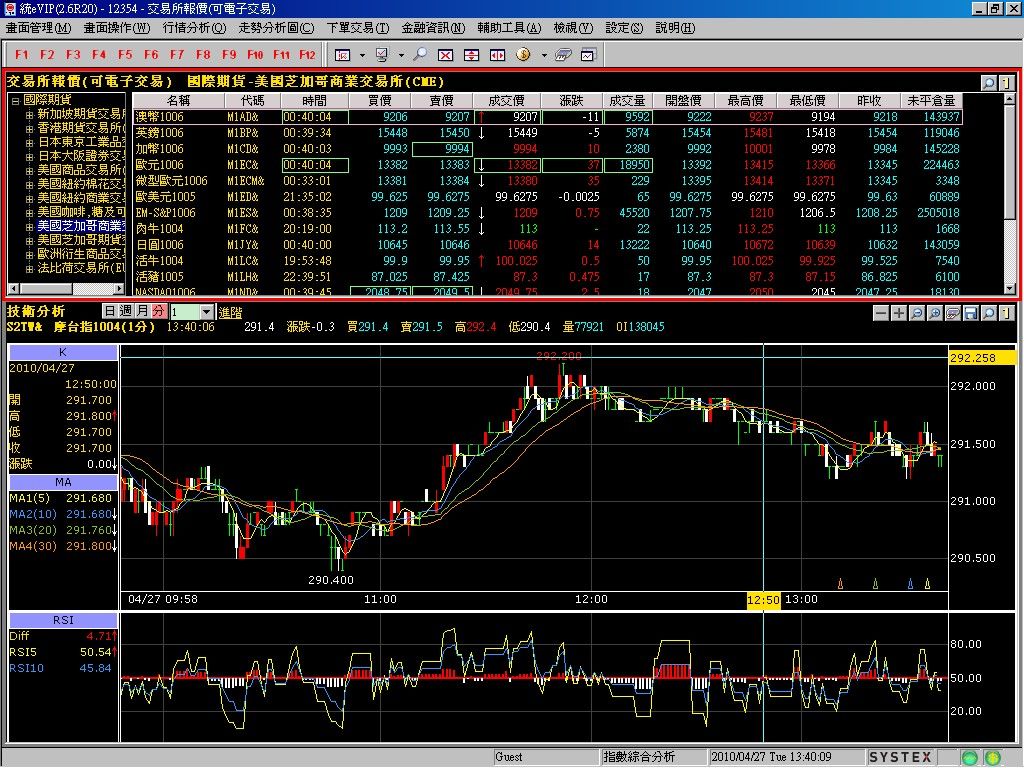Switch chart period to 日 (daily)
This screenshot has height=768, width=1024.
pyautogui.click(x=110, y=312)
